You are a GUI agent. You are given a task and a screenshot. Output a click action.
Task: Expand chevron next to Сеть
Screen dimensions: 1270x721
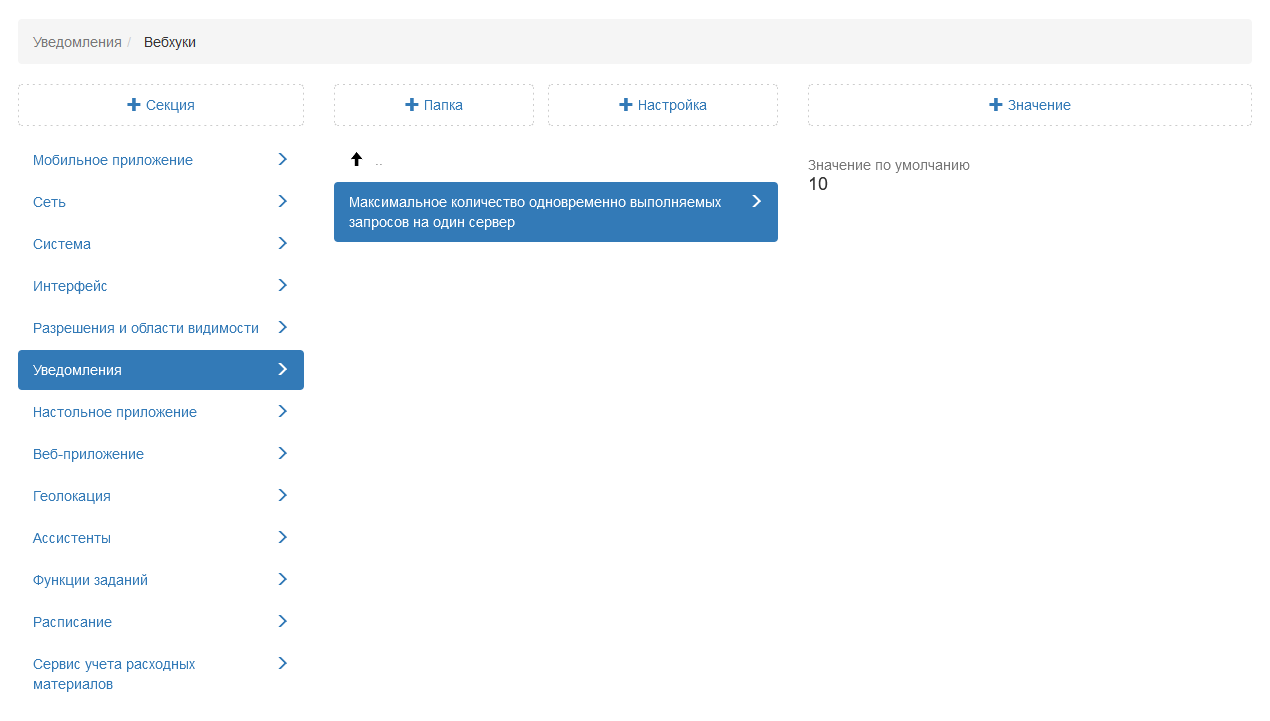(282, 202)
